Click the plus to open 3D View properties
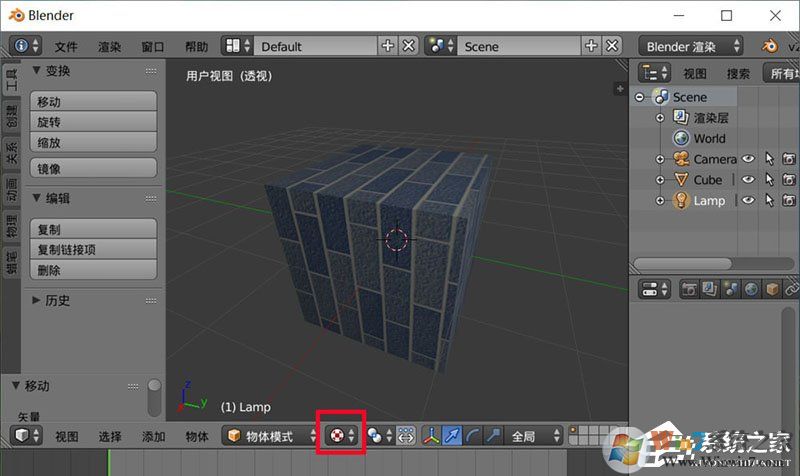 pyautogui.click(x=620, y=89)
